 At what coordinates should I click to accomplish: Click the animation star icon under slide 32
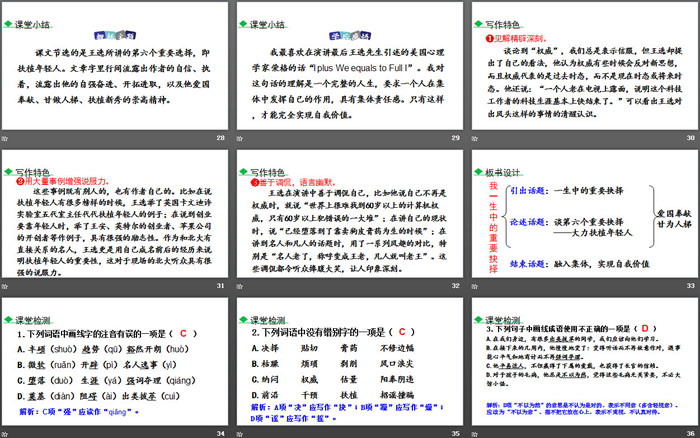pos(240,286)
